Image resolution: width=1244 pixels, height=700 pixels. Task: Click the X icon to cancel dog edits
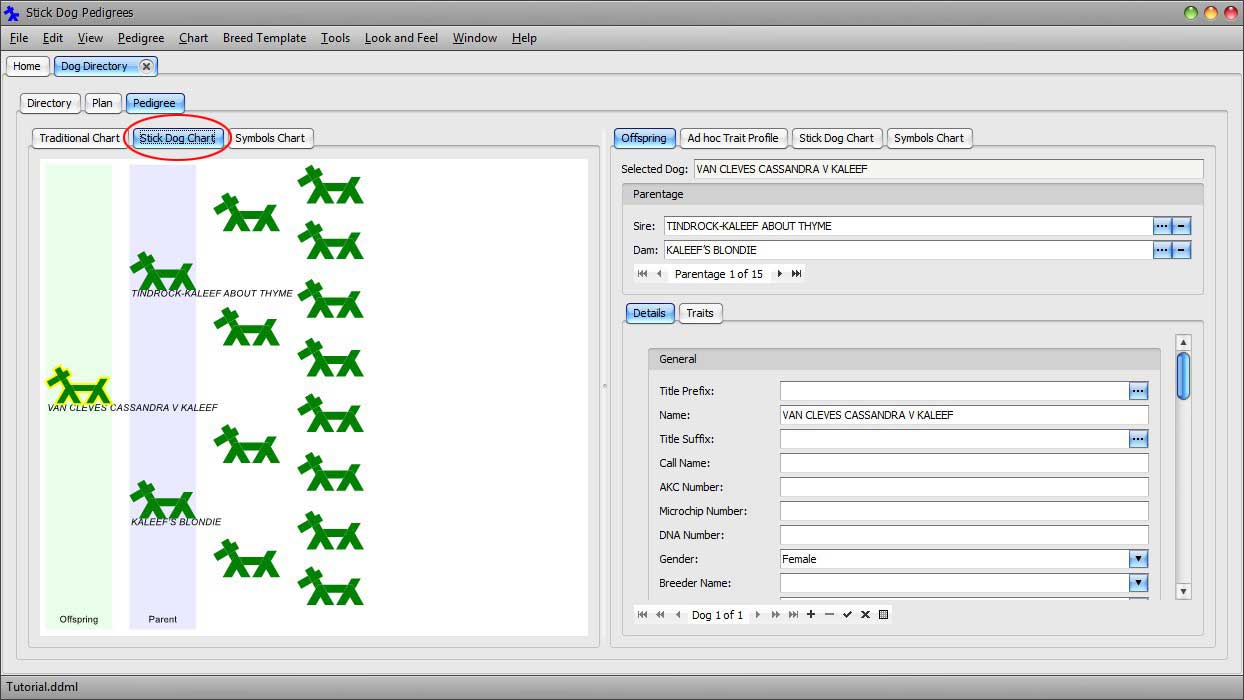pyautogui.click(x=866, y=614)
